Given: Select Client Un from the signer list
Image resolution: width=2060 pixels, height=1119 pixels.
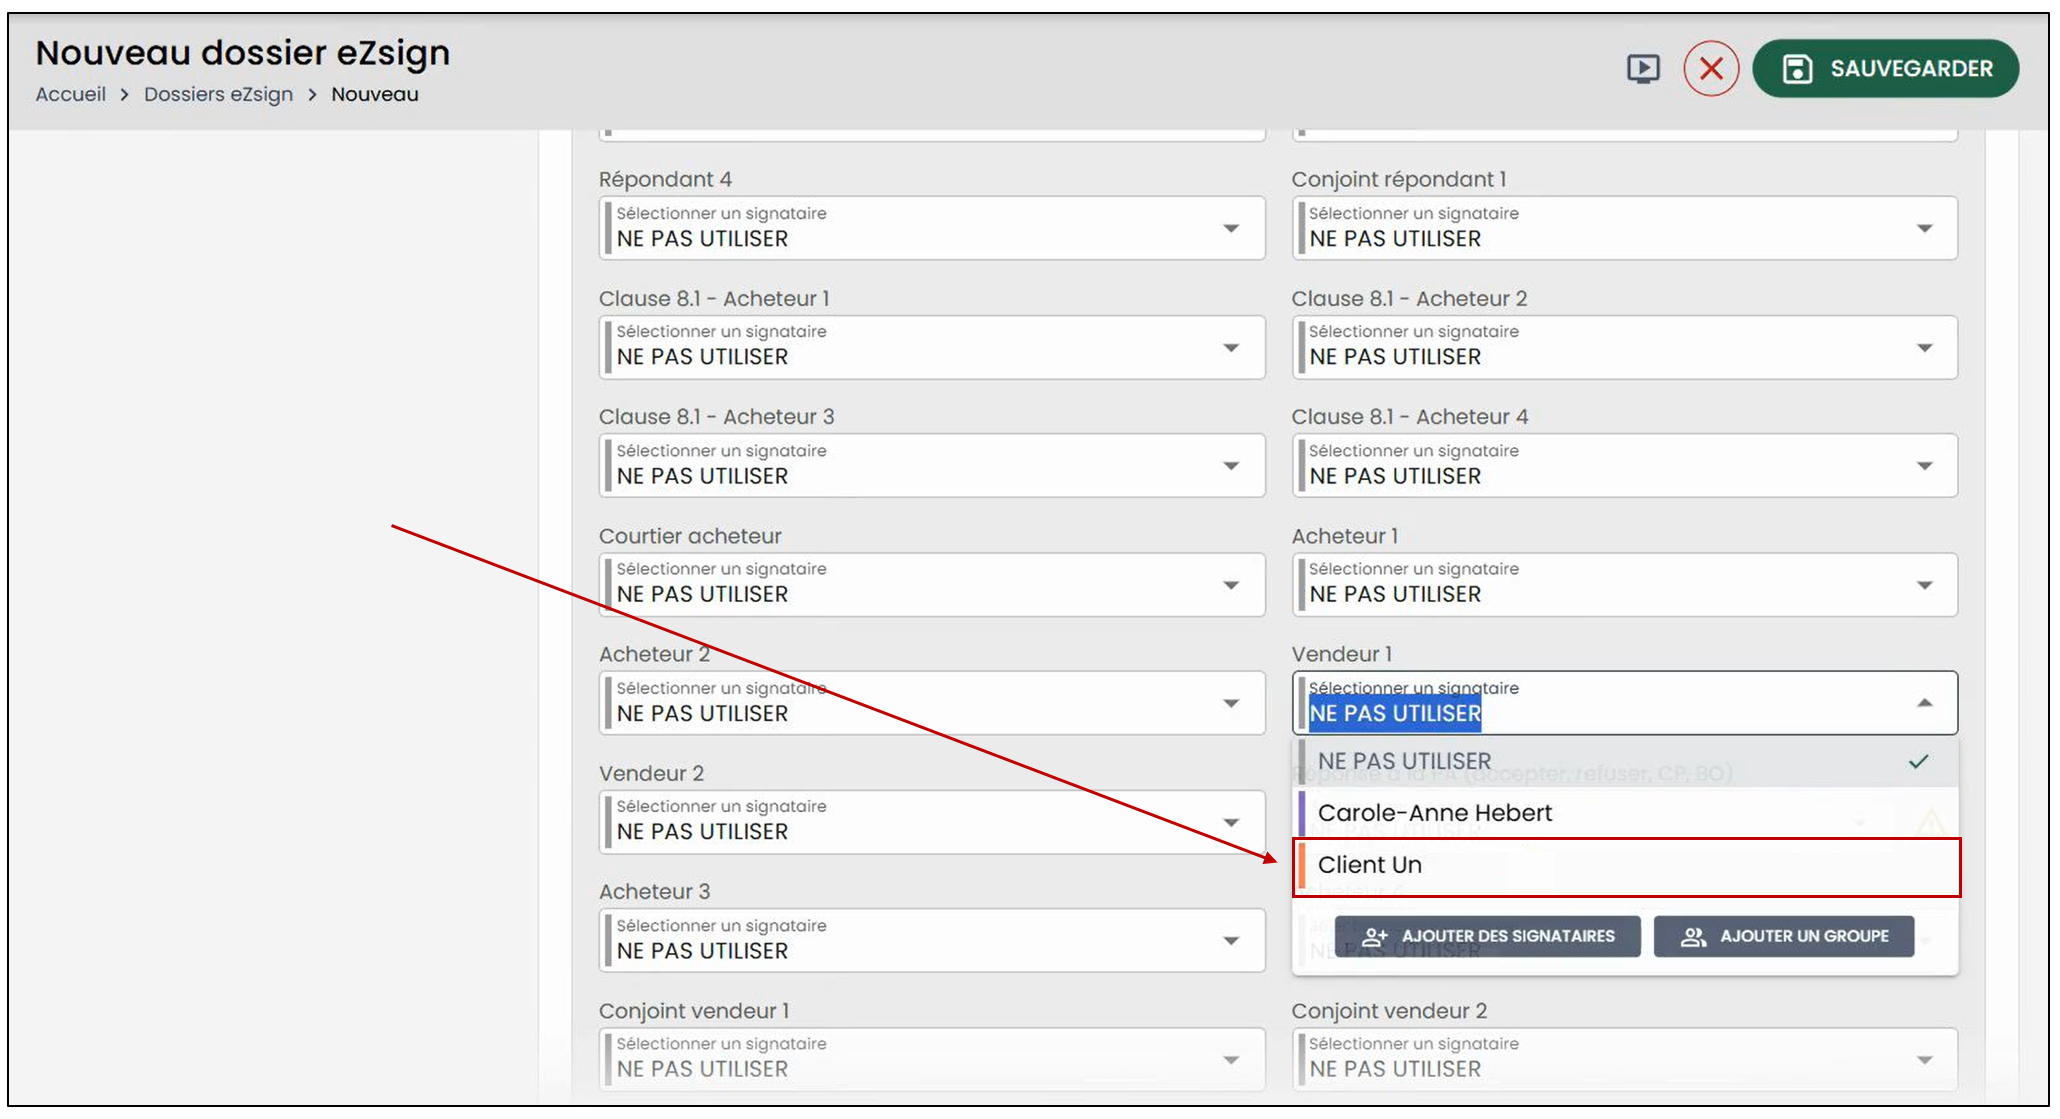Looking at the screenshot, I should coord(1626,866).
